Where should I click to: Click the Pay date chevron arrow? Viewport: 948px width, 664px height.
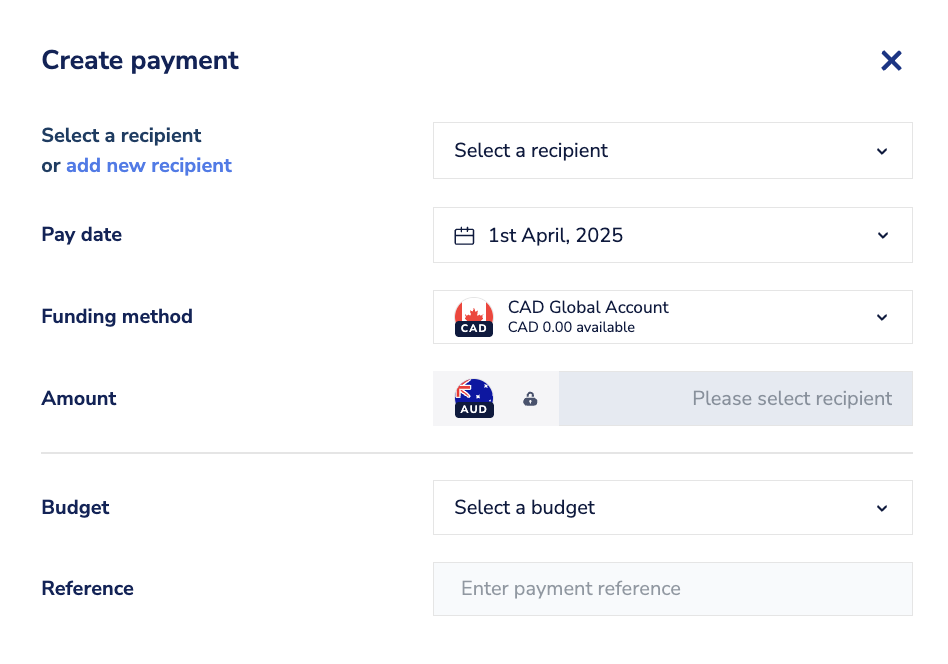click(x=882, y=236)
